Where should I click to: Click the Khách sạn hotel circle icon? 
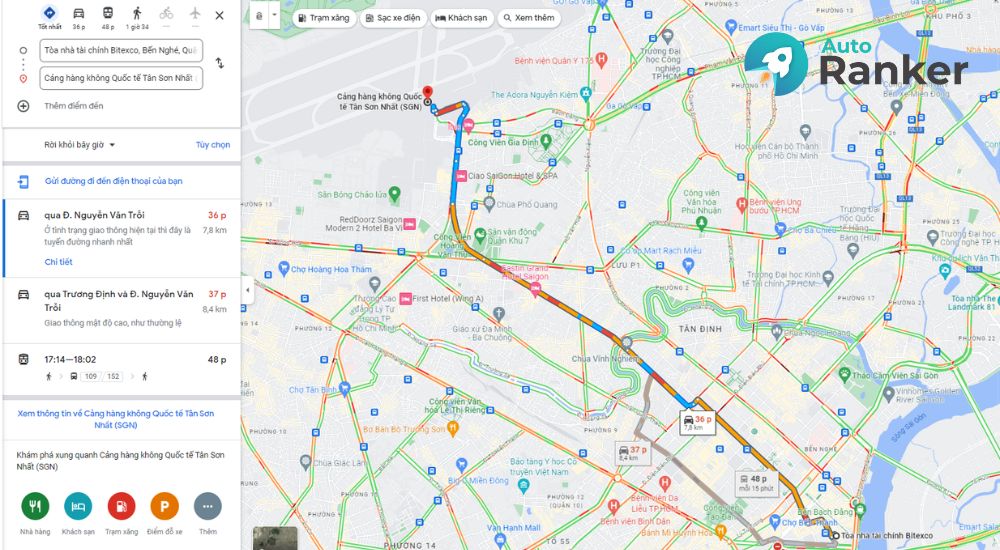pos(78,507)
